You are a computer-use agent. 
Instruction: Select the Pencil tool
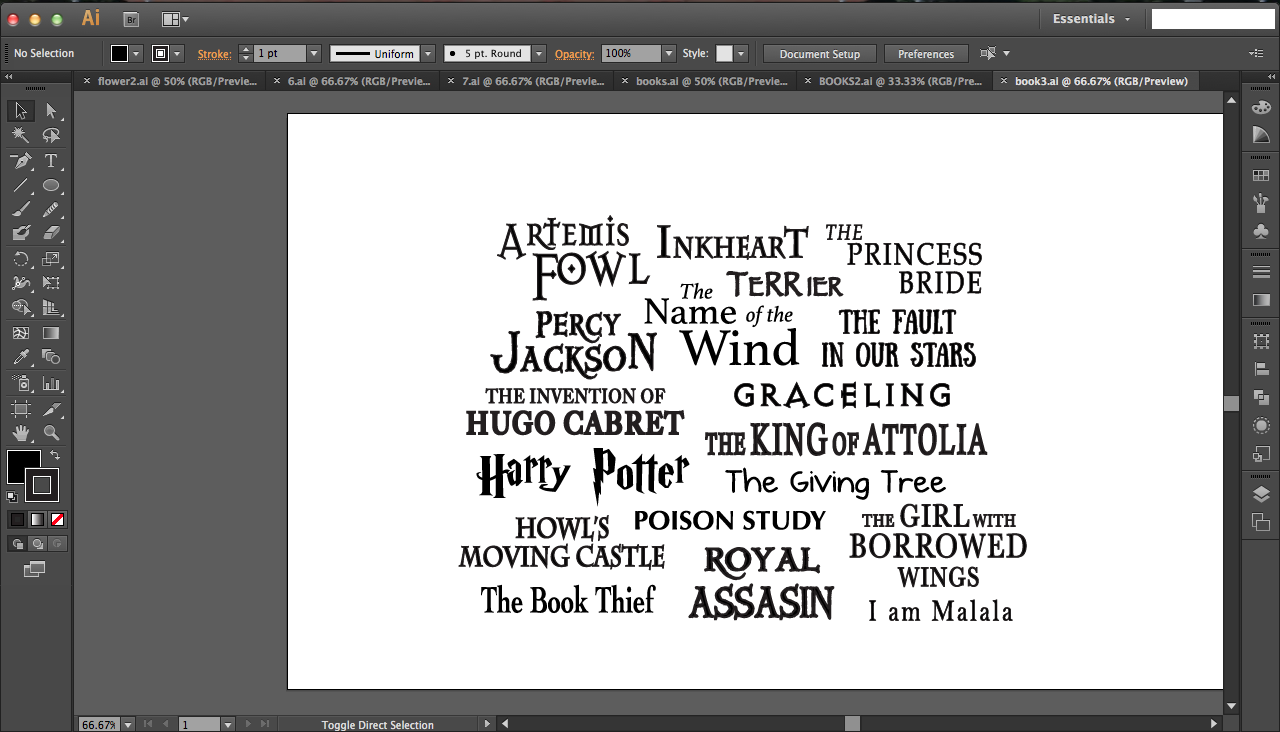(51, 210)
